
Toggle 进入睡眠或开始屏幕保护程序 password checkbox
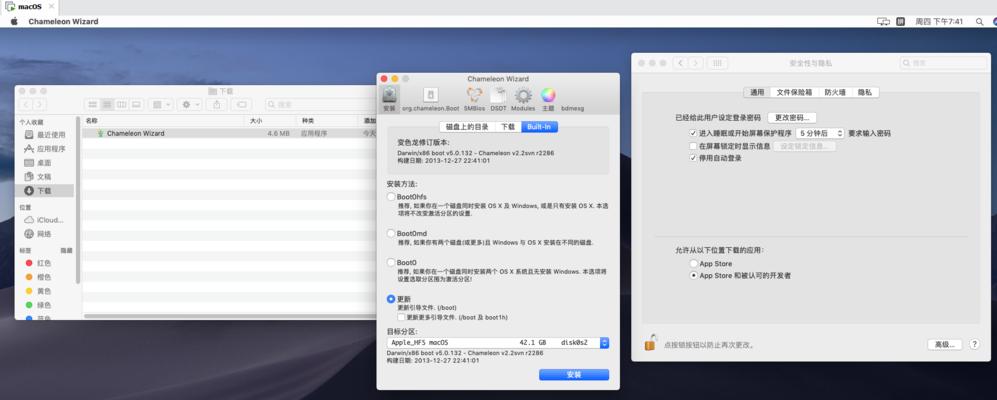693,134
